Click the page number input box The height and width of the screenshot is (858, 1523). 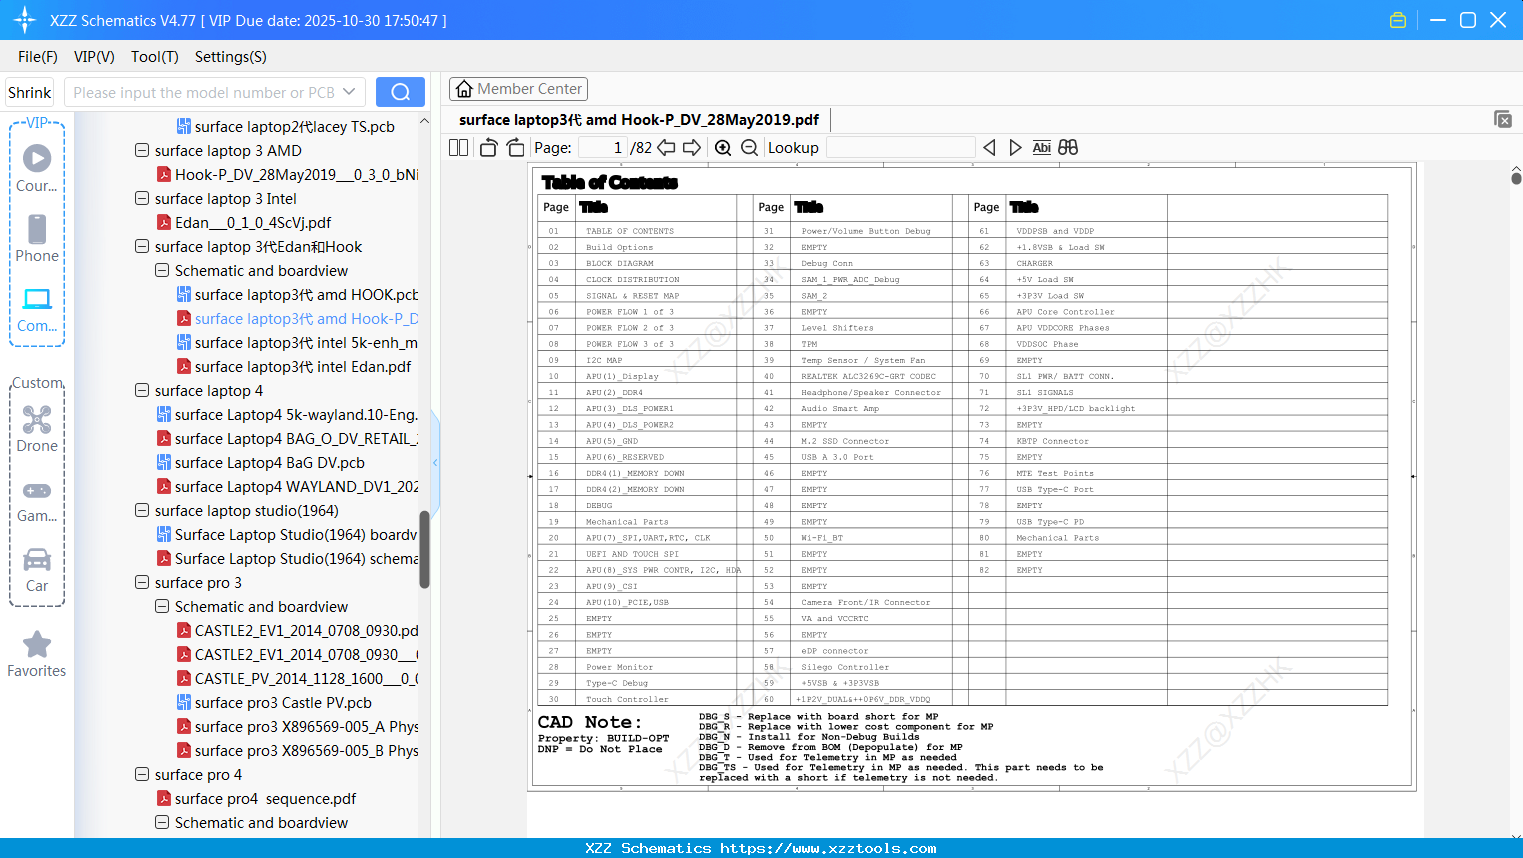click(602, 147)
